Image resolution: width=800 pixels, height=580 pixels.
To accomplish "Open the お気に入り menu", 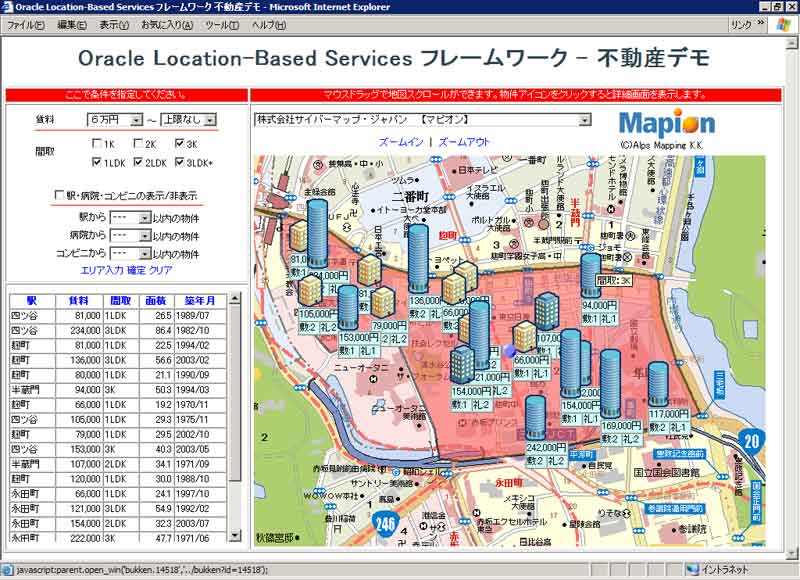I will click(x=167, y=24).
